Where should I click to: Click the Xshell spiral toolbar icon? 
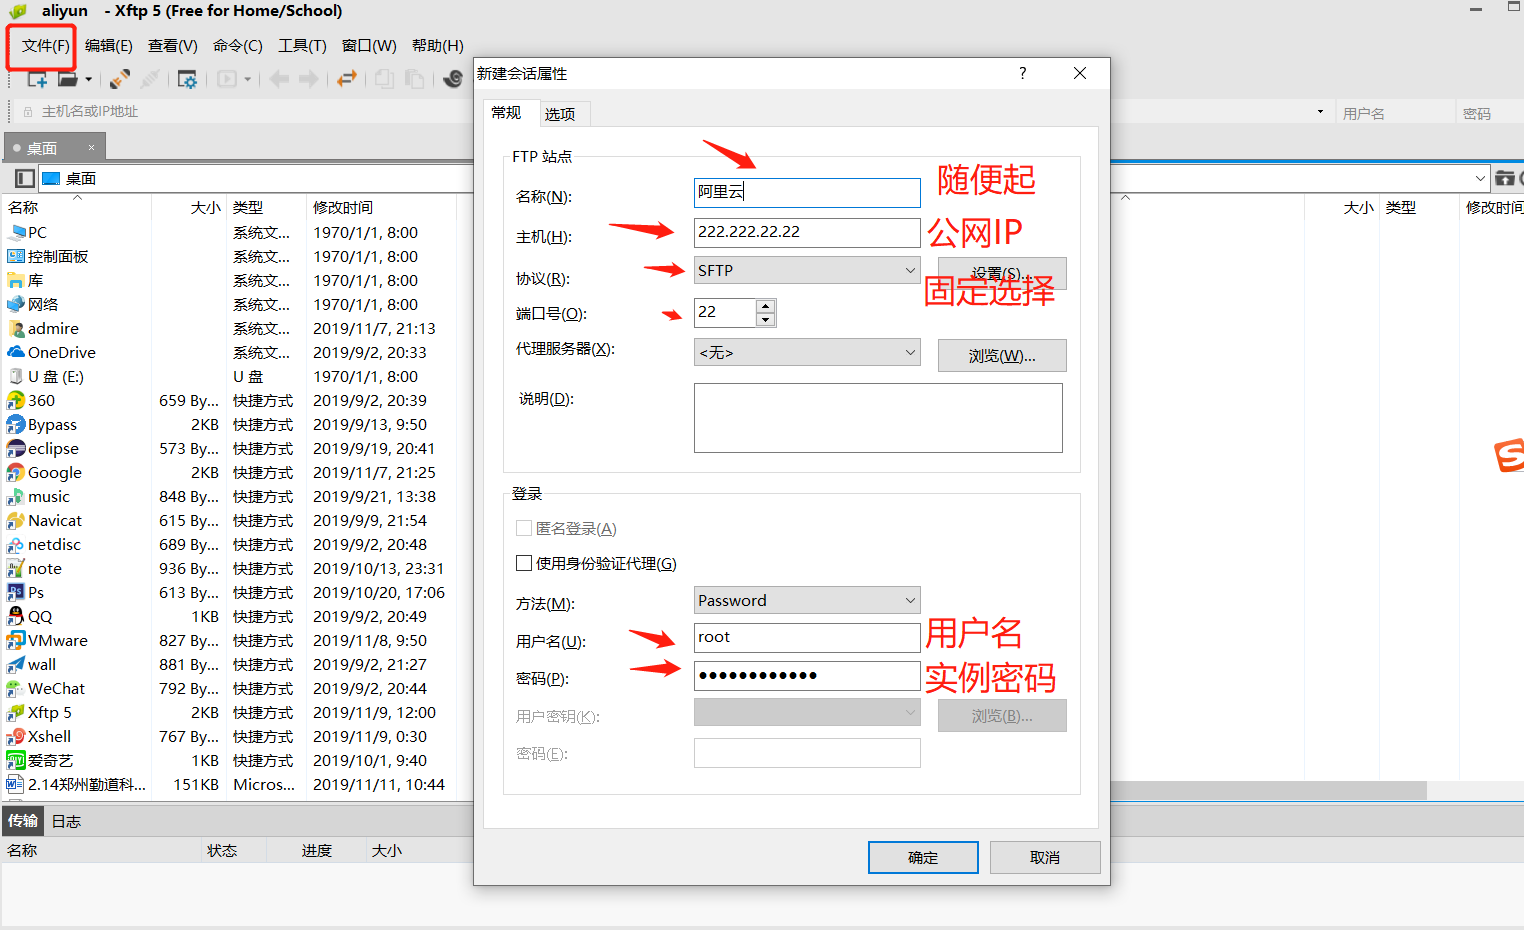tap(453, 79)
